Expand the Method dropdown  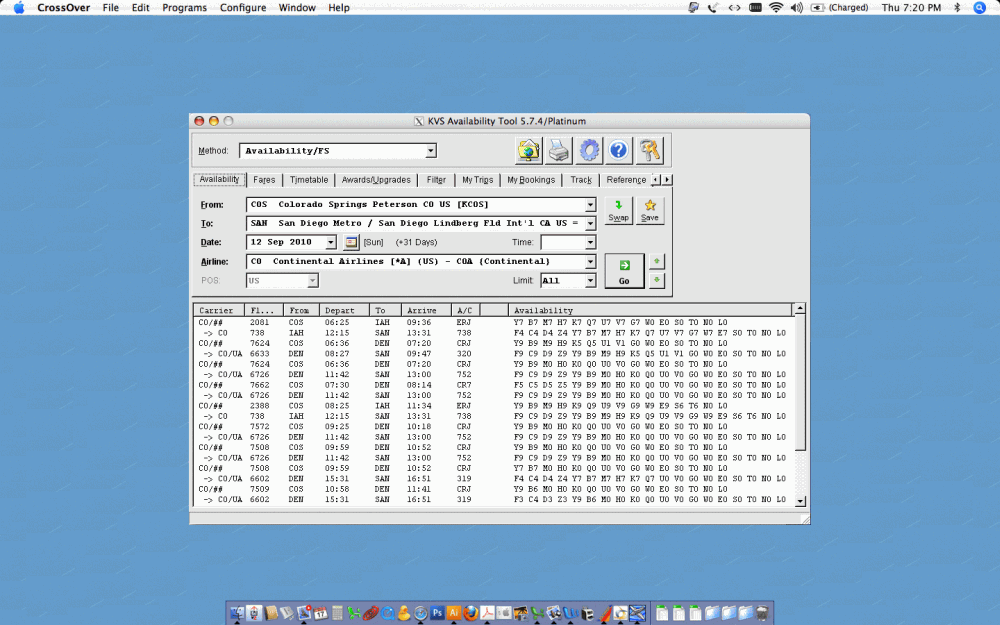(x=431, y=151)
